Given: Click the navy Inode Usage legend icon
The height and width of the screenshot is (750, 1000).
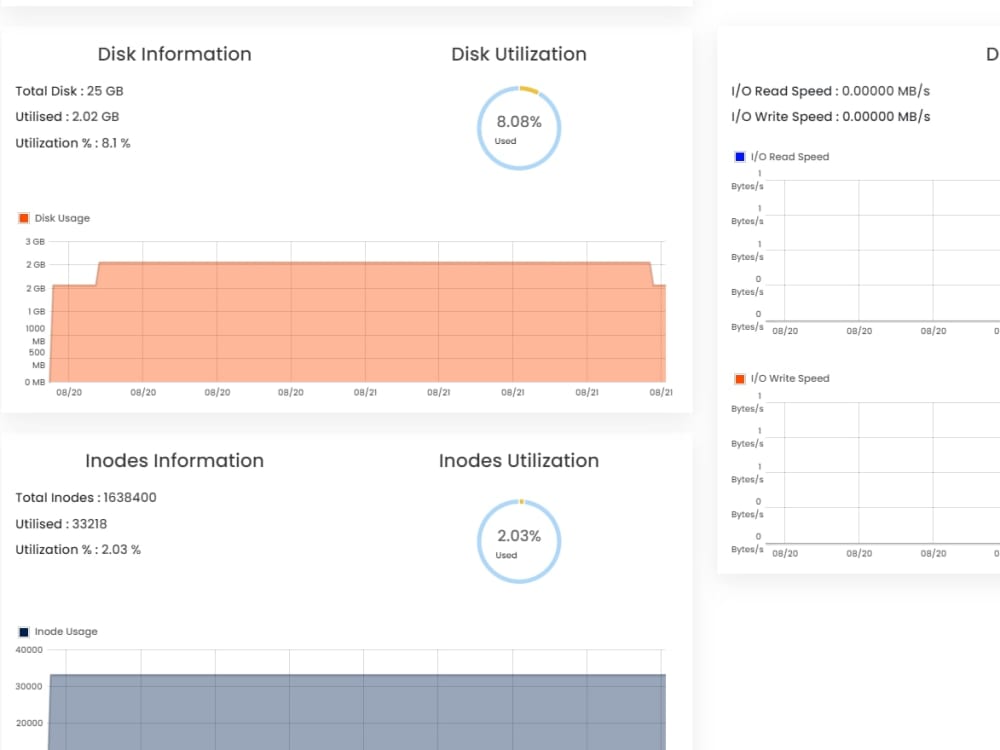Looking at the screenshot, I should click(x=22, y=631).
